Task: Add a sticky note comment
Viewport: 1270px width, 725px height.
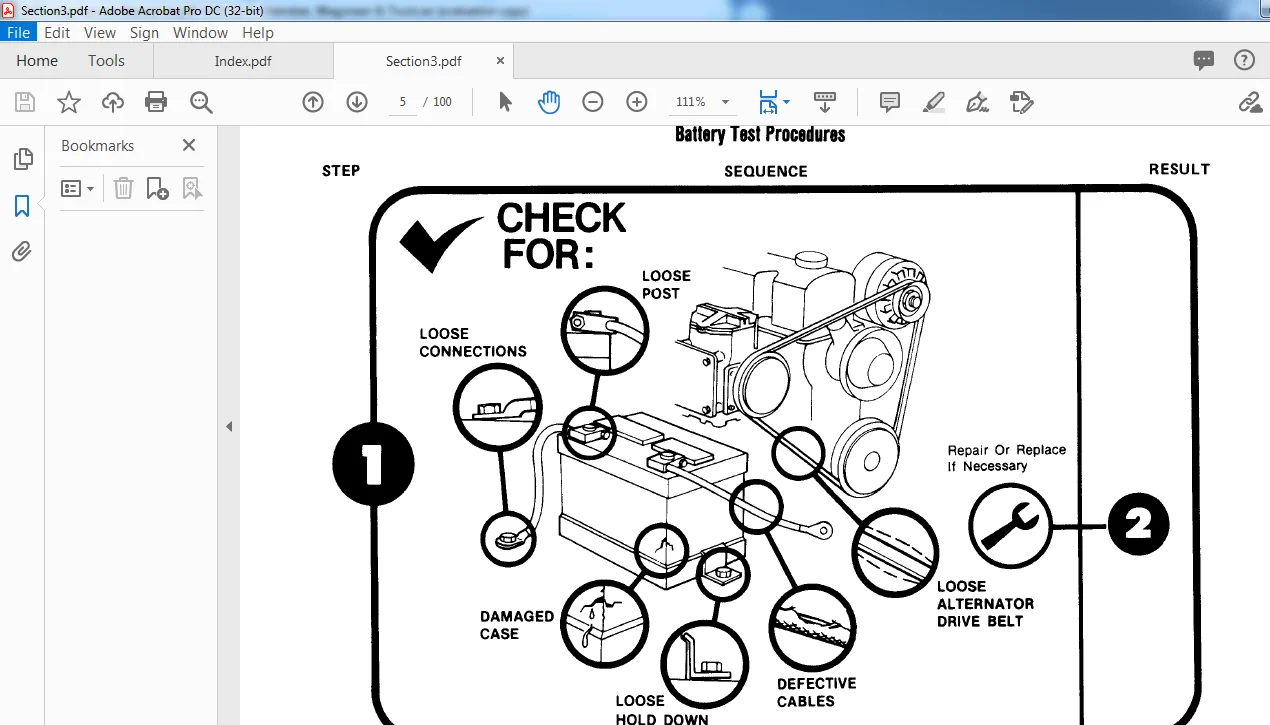Action: pyautogui.click(x=889, y=102)
